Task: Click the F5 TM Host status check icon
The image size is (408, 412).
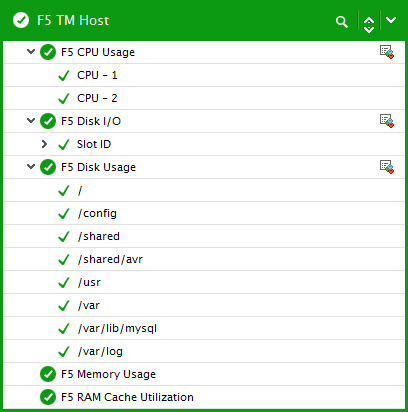Action: pos(21,20)
